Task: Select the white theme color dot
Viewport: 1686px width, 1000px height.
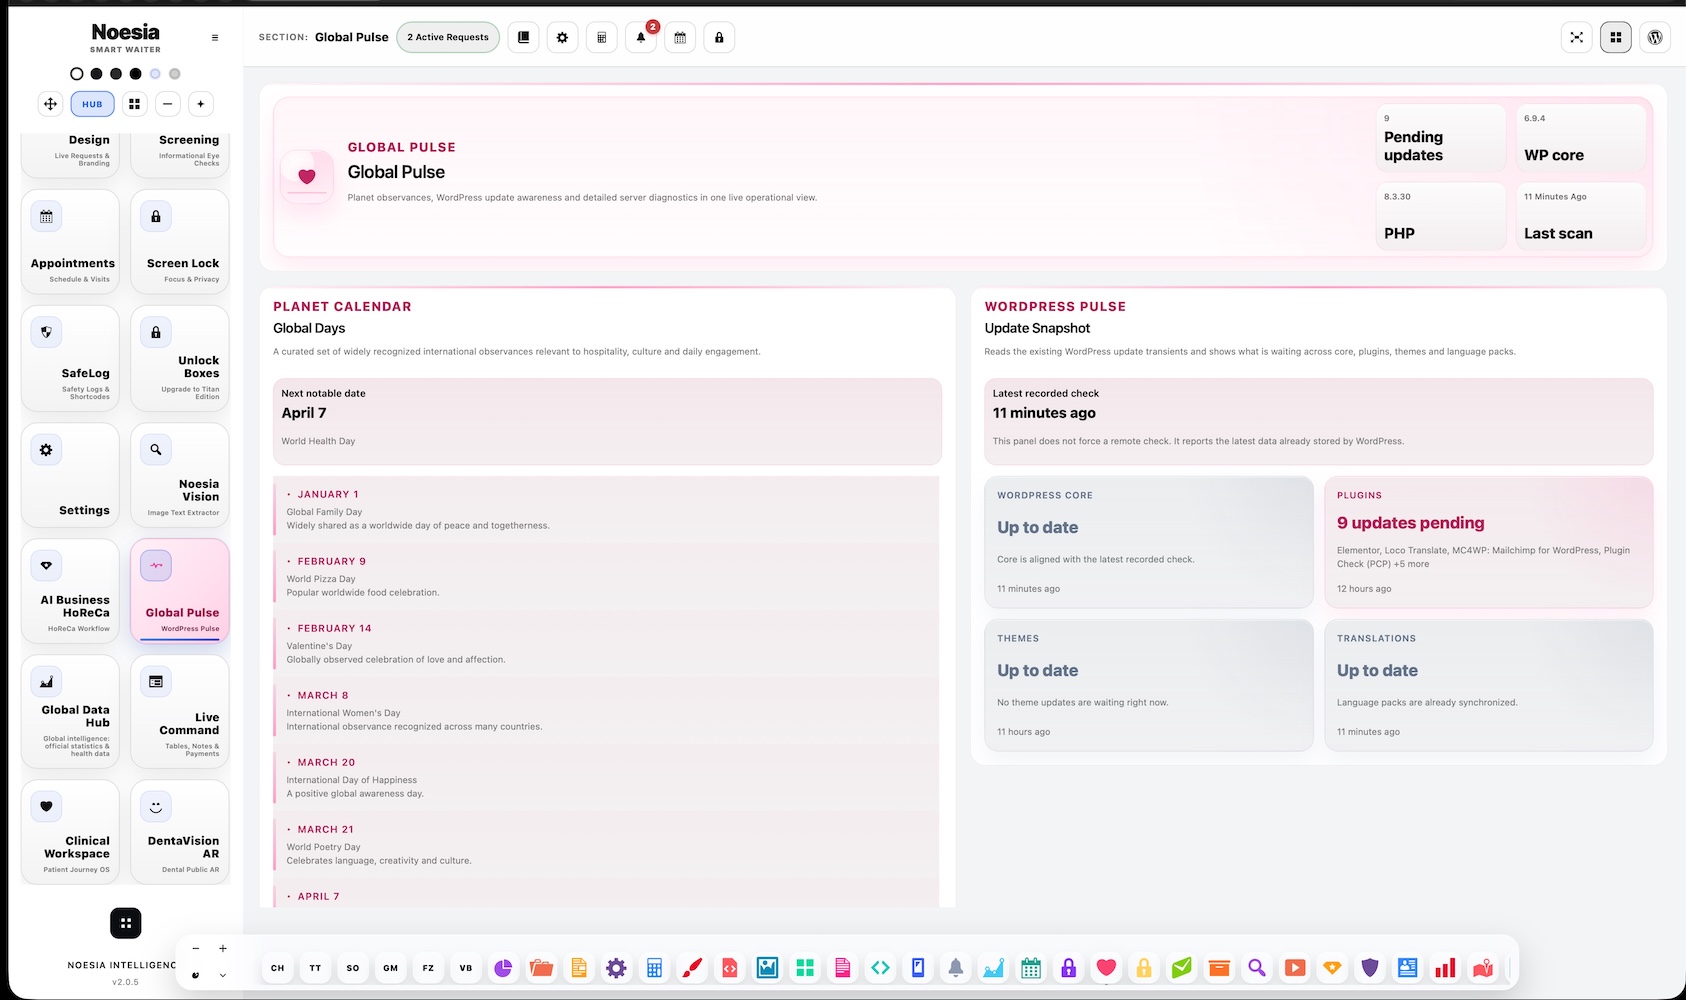Action: 77,74
